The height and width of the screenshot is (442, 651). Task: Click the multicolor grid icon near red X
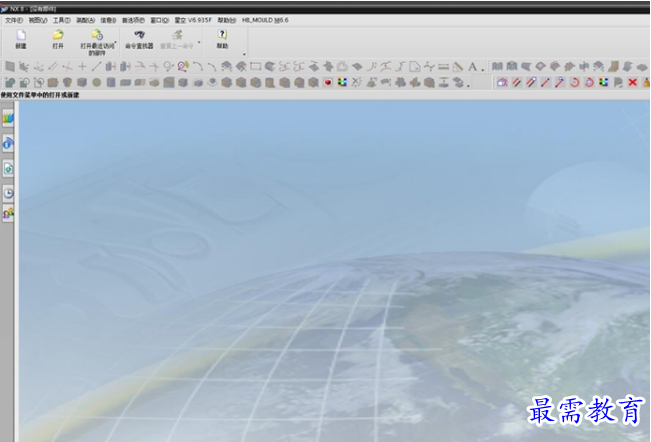coord(603,83)
